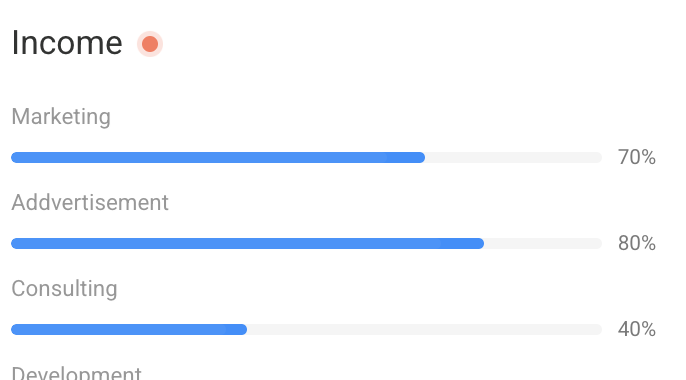Click the gray unfilled part of Consulting bar
Screen dimensions: 686x380
point(425,329)
